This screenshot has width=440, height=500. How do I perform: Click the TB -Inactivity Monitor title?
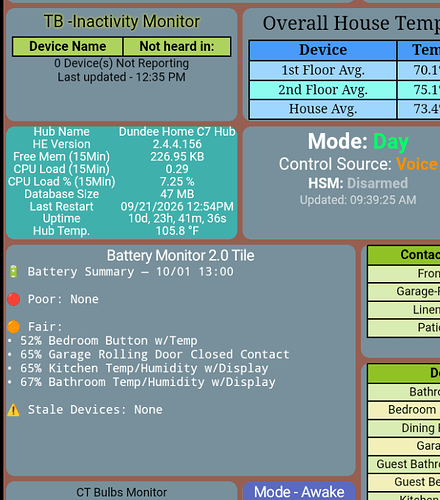pos(122,22)
